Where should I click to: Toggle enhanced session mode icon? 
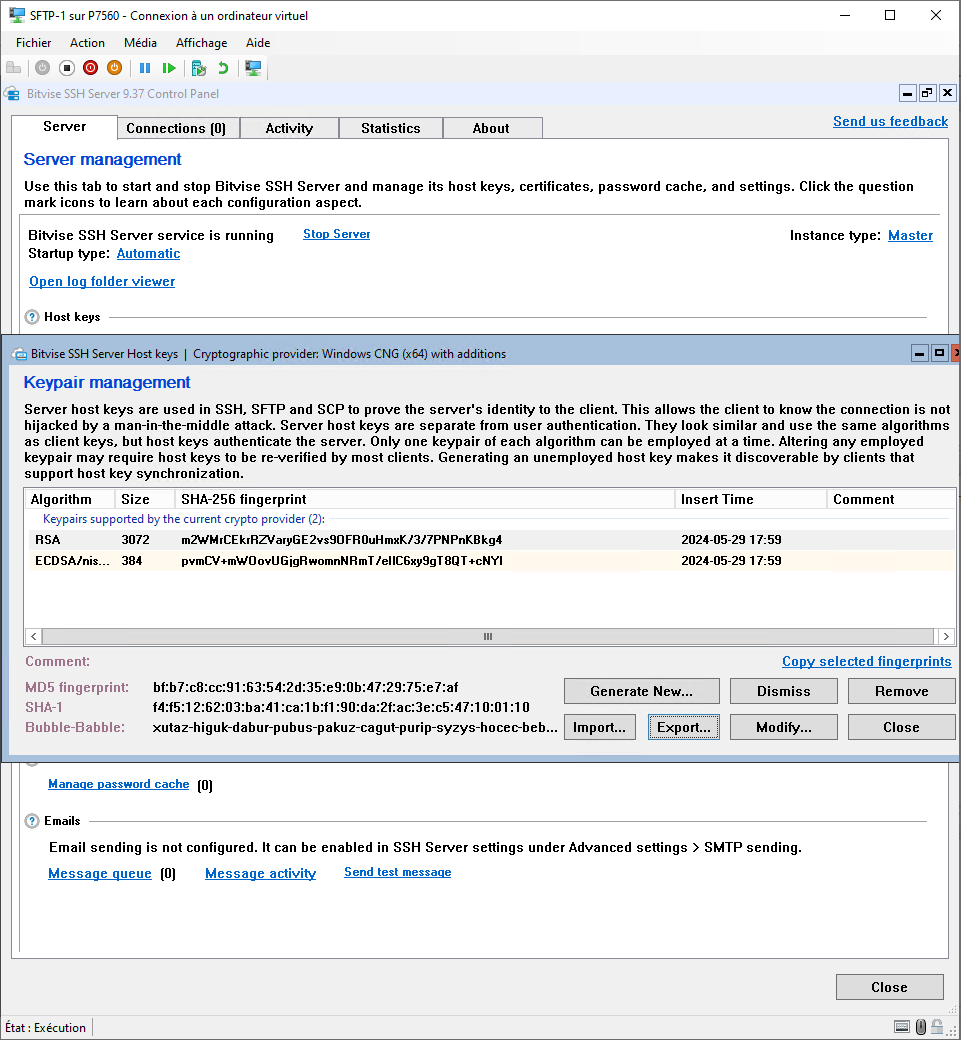(253, 68)
